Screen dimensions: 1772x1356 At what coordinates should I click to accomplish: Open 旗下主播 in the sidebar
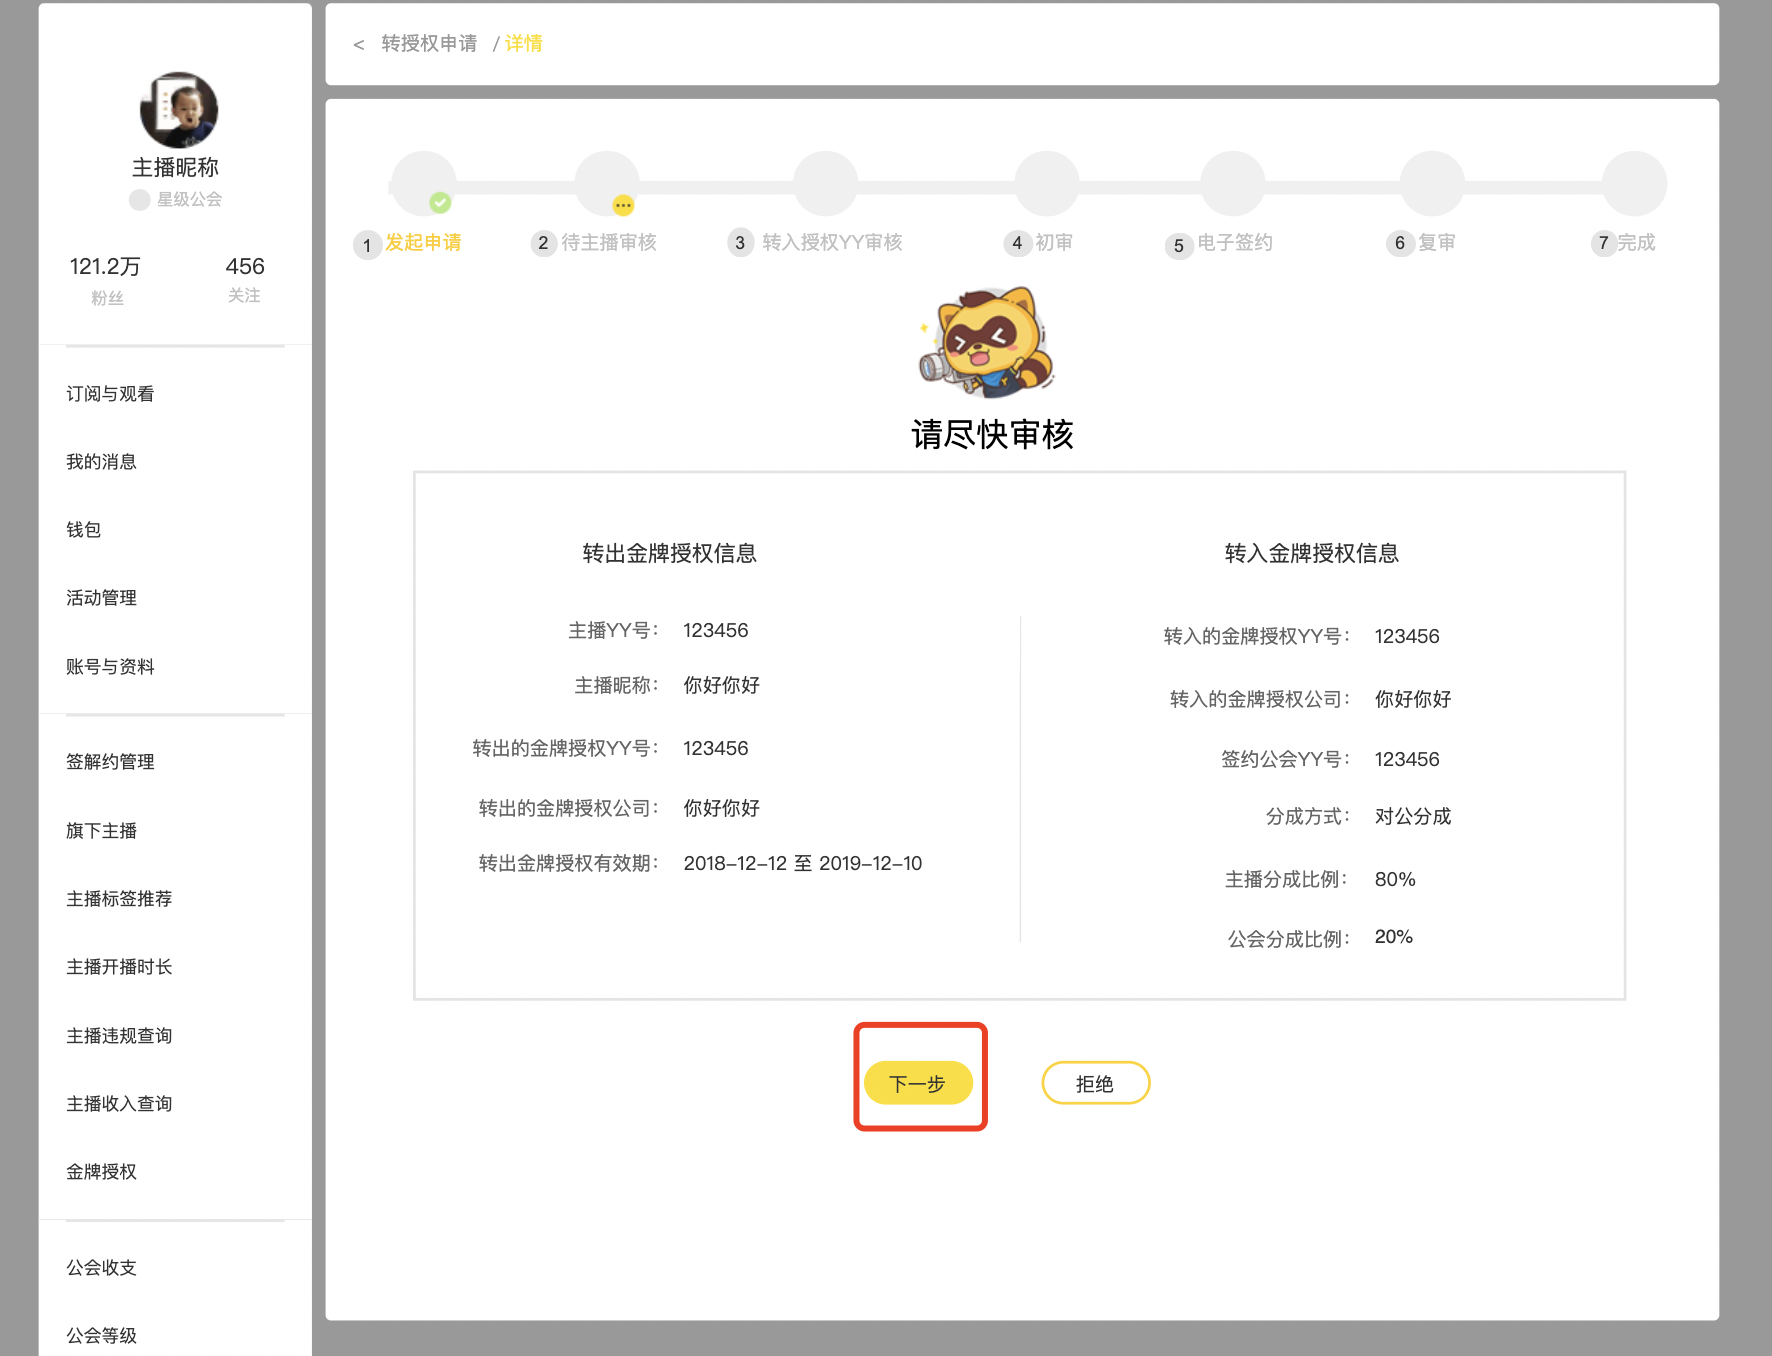point(101,831)
